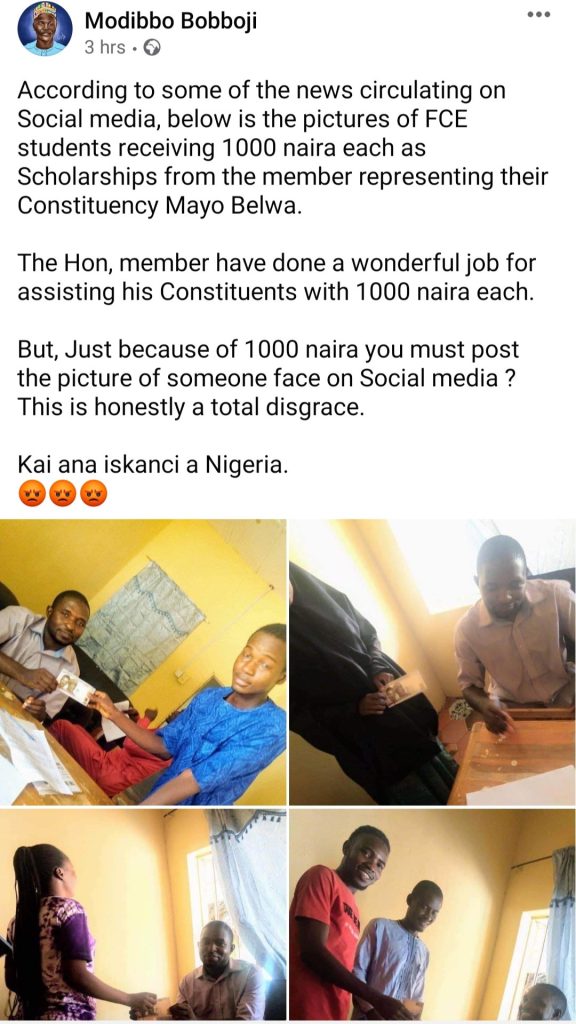
Task: Click text 'This is honestly a total disgrace'
Action: point(190,406)
